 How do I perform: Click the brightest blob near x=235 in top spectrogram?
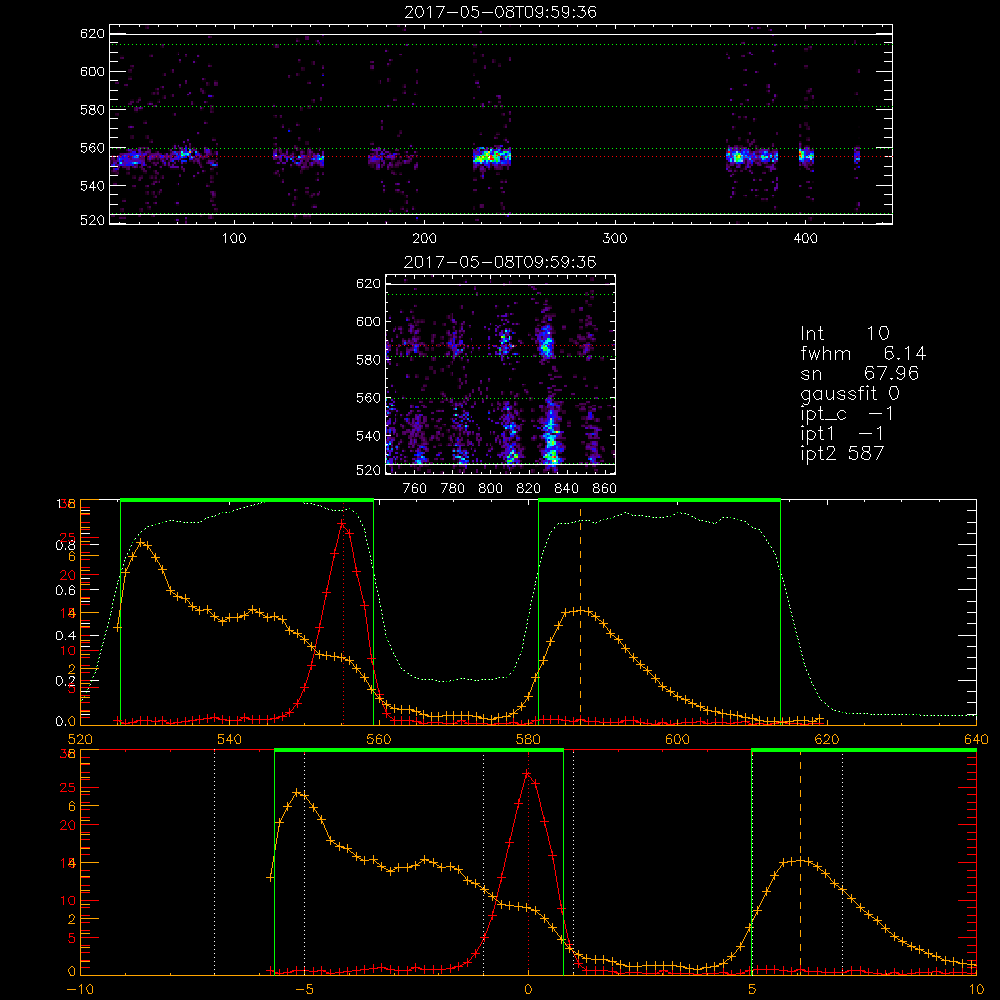492,156
